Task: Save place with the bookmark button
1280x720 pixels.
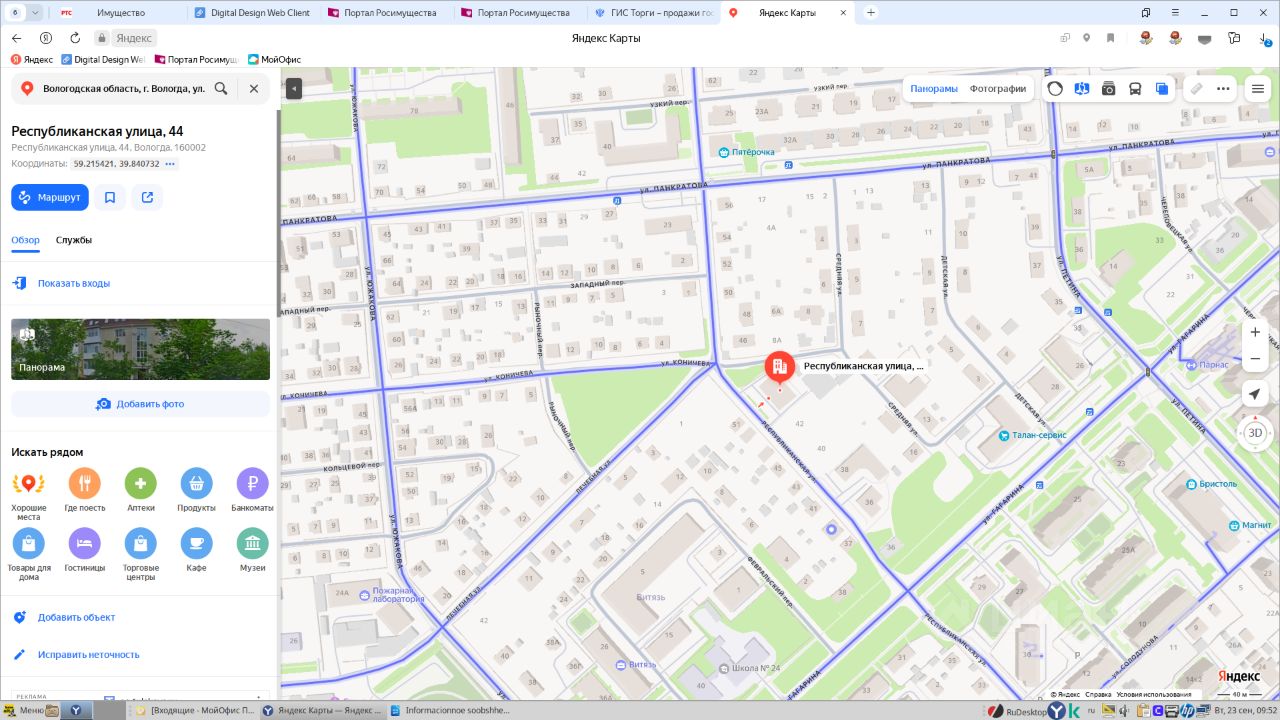Action: pyautogui.click(x=110, y=197)
